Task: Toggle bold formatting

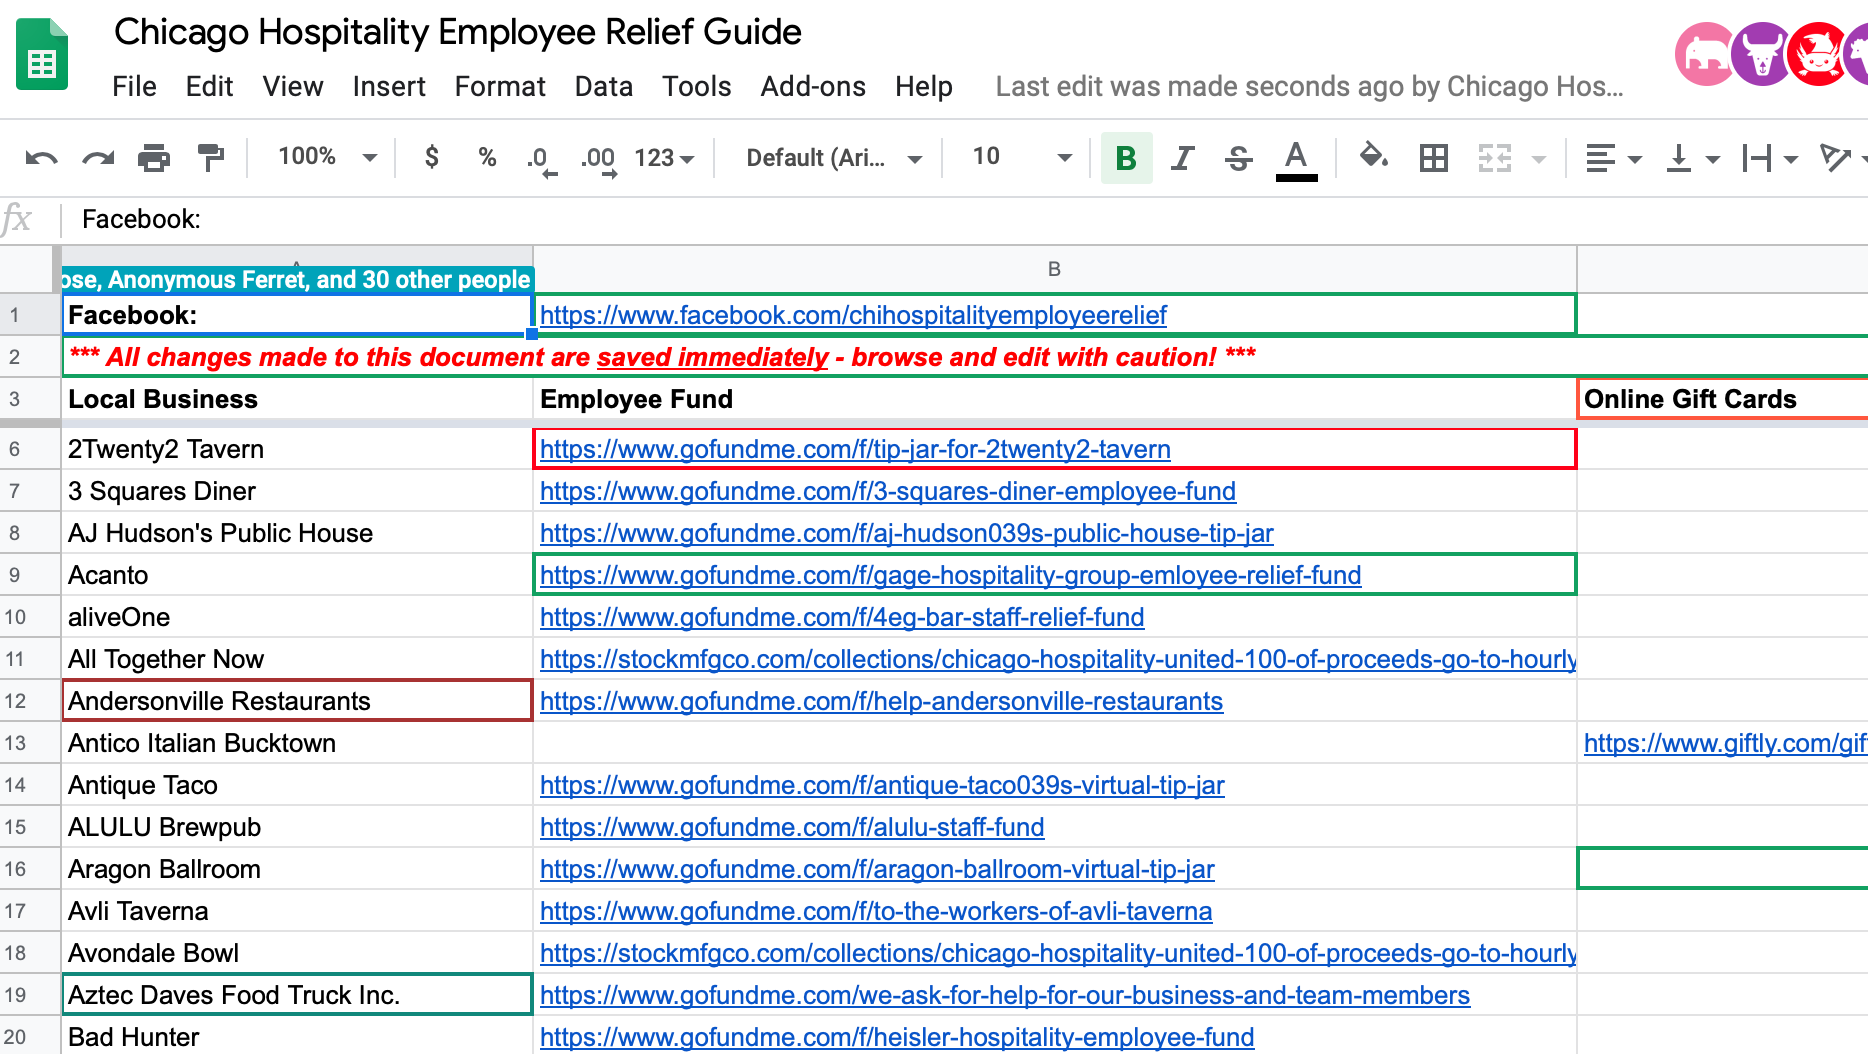Action: 1126,158
